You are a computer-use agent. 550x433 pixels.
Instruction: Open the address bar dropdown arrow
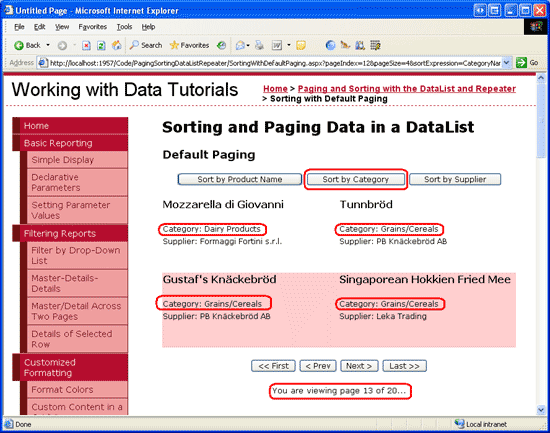pos(507,63)
